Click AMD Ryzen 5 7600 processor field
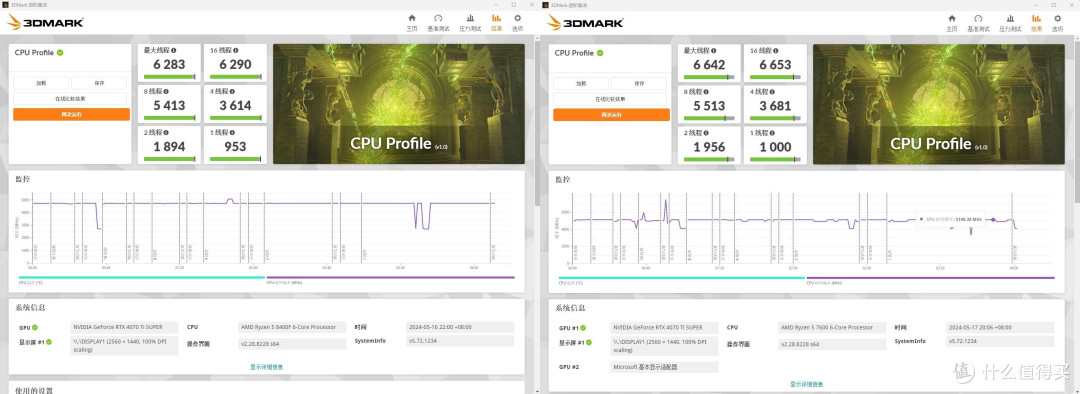Viewport: 1080px width, 394px height. (x=832, y=327)
